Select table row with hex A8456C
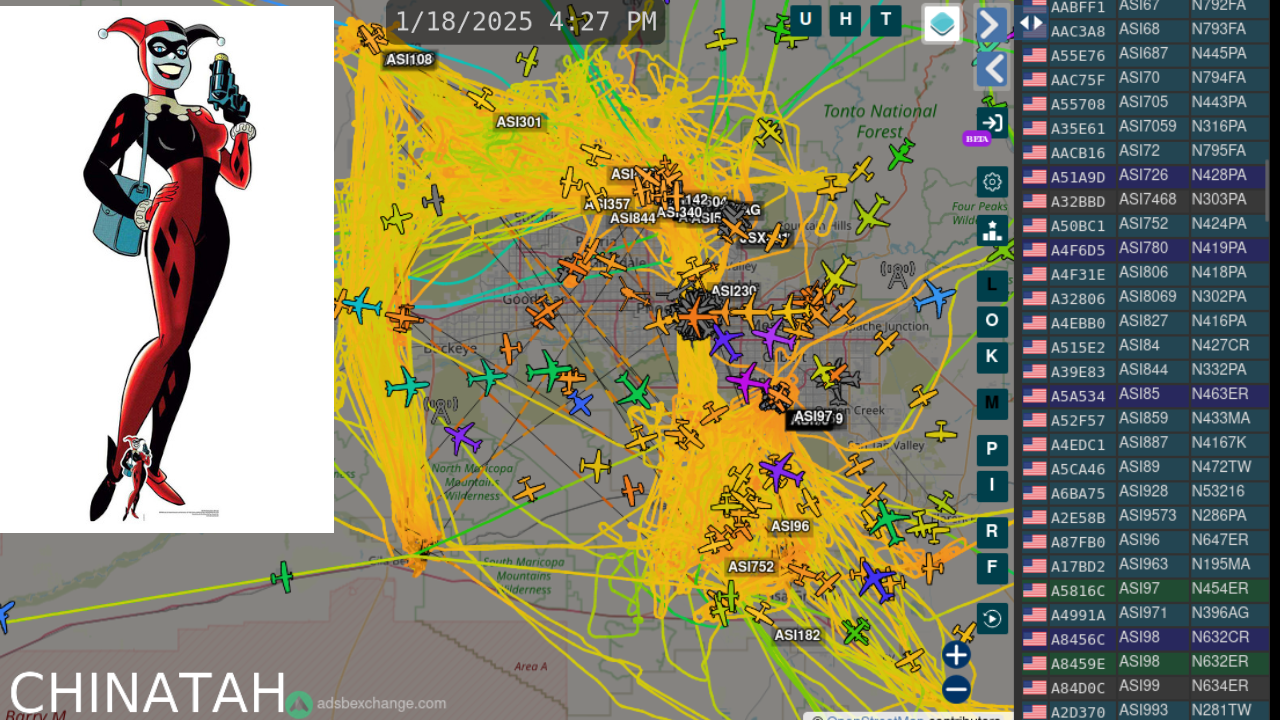This screenshot has height=720, width=1280. pos(1145,638)
